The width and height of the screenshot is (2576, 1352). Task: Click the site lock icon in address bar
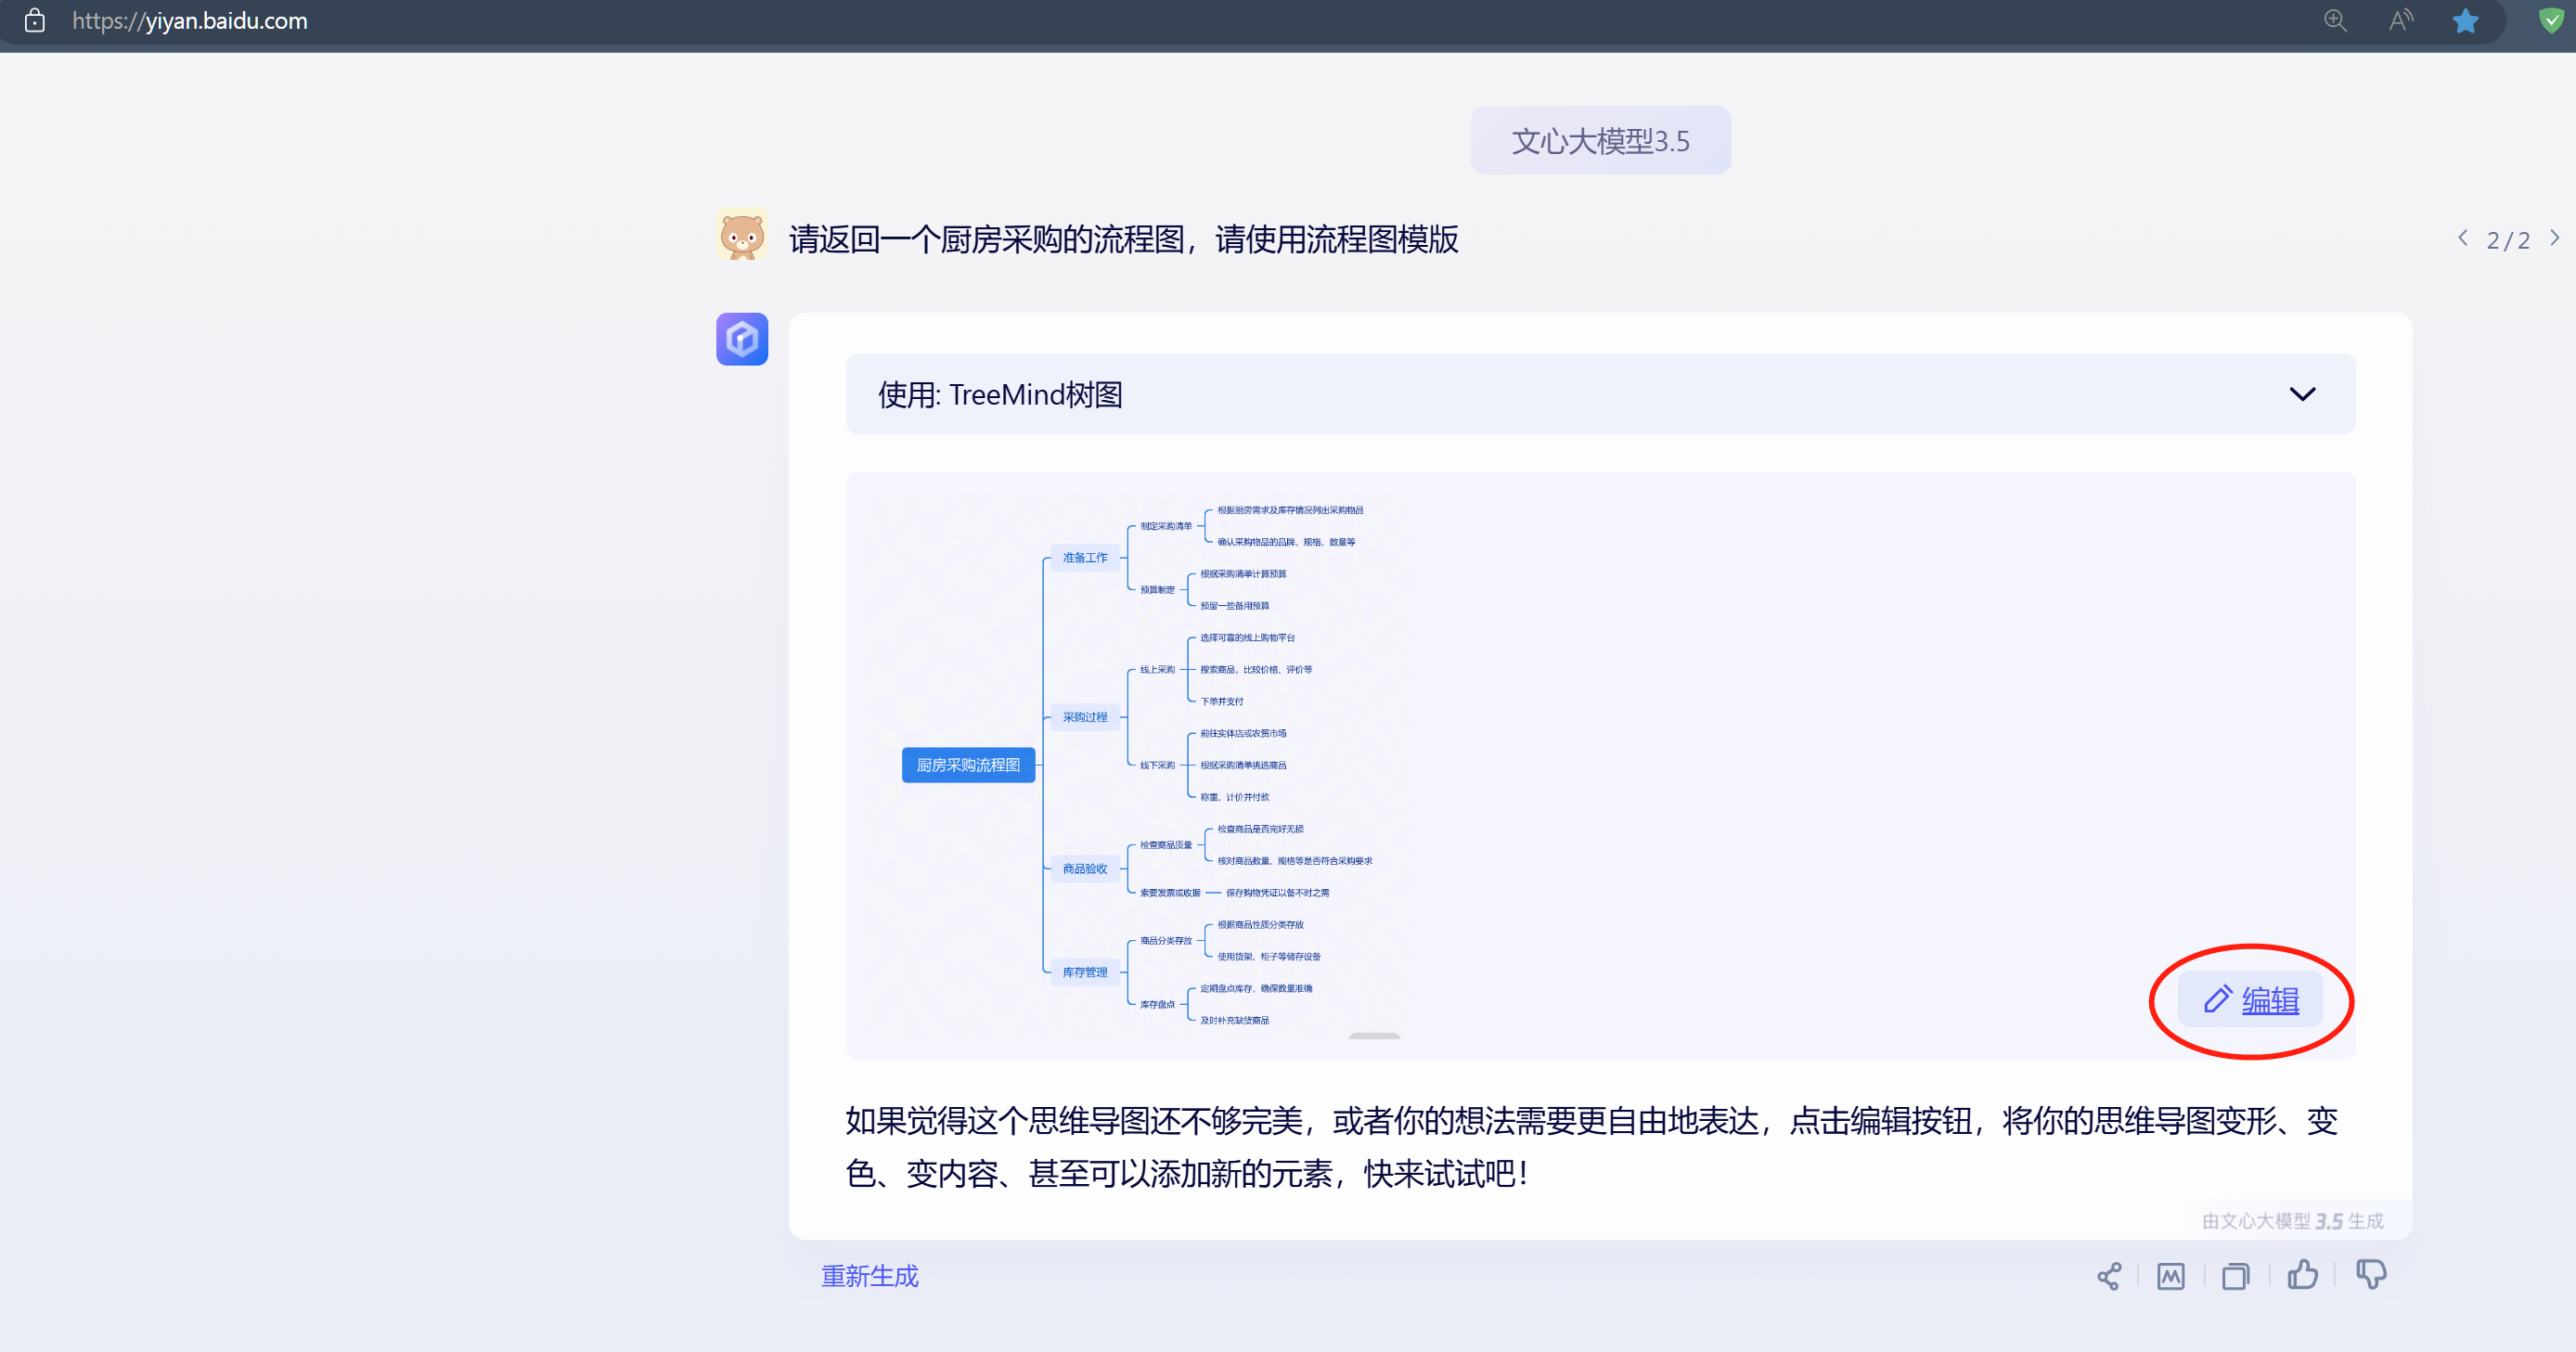(35, 20)
